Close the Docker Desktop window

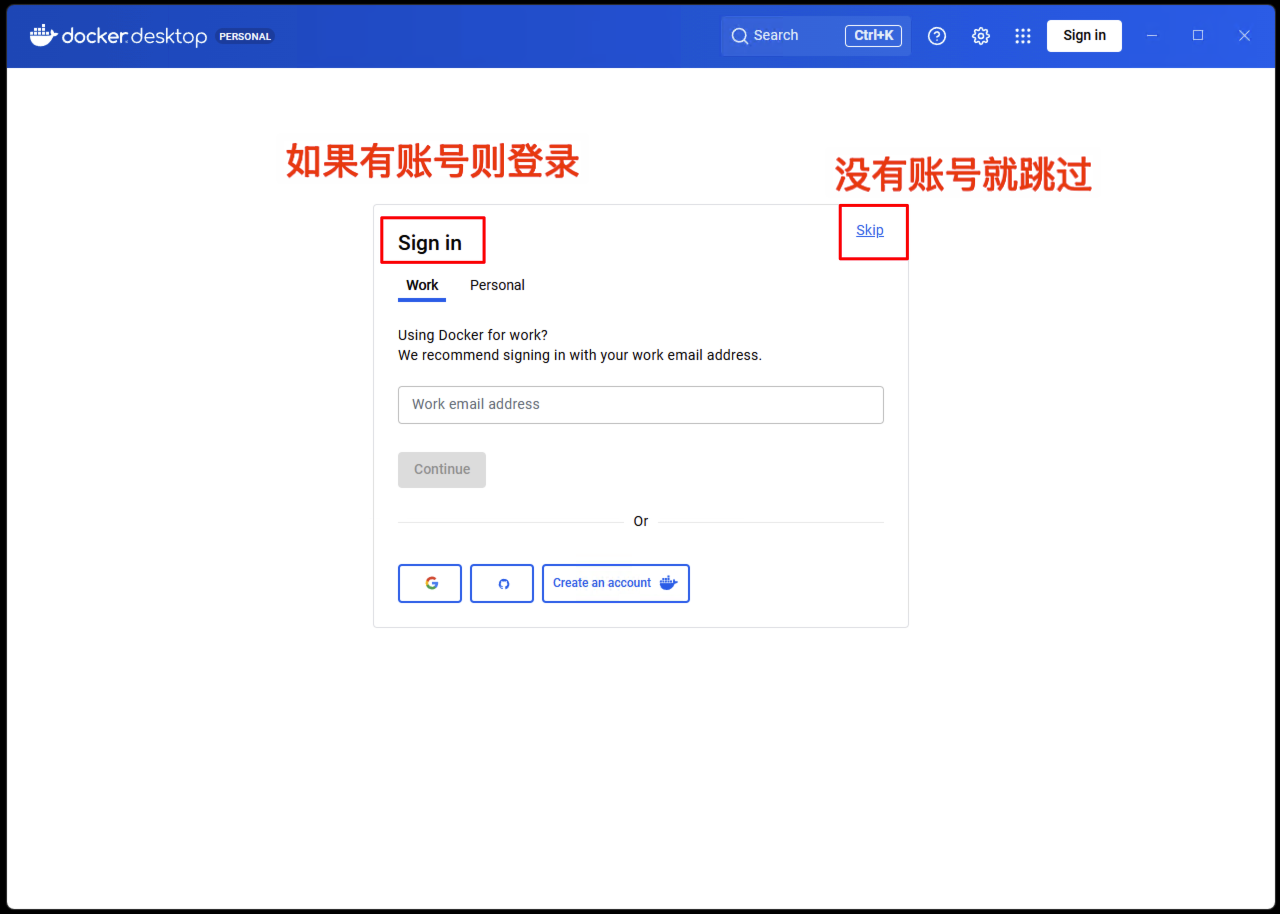click(1244, 36)
